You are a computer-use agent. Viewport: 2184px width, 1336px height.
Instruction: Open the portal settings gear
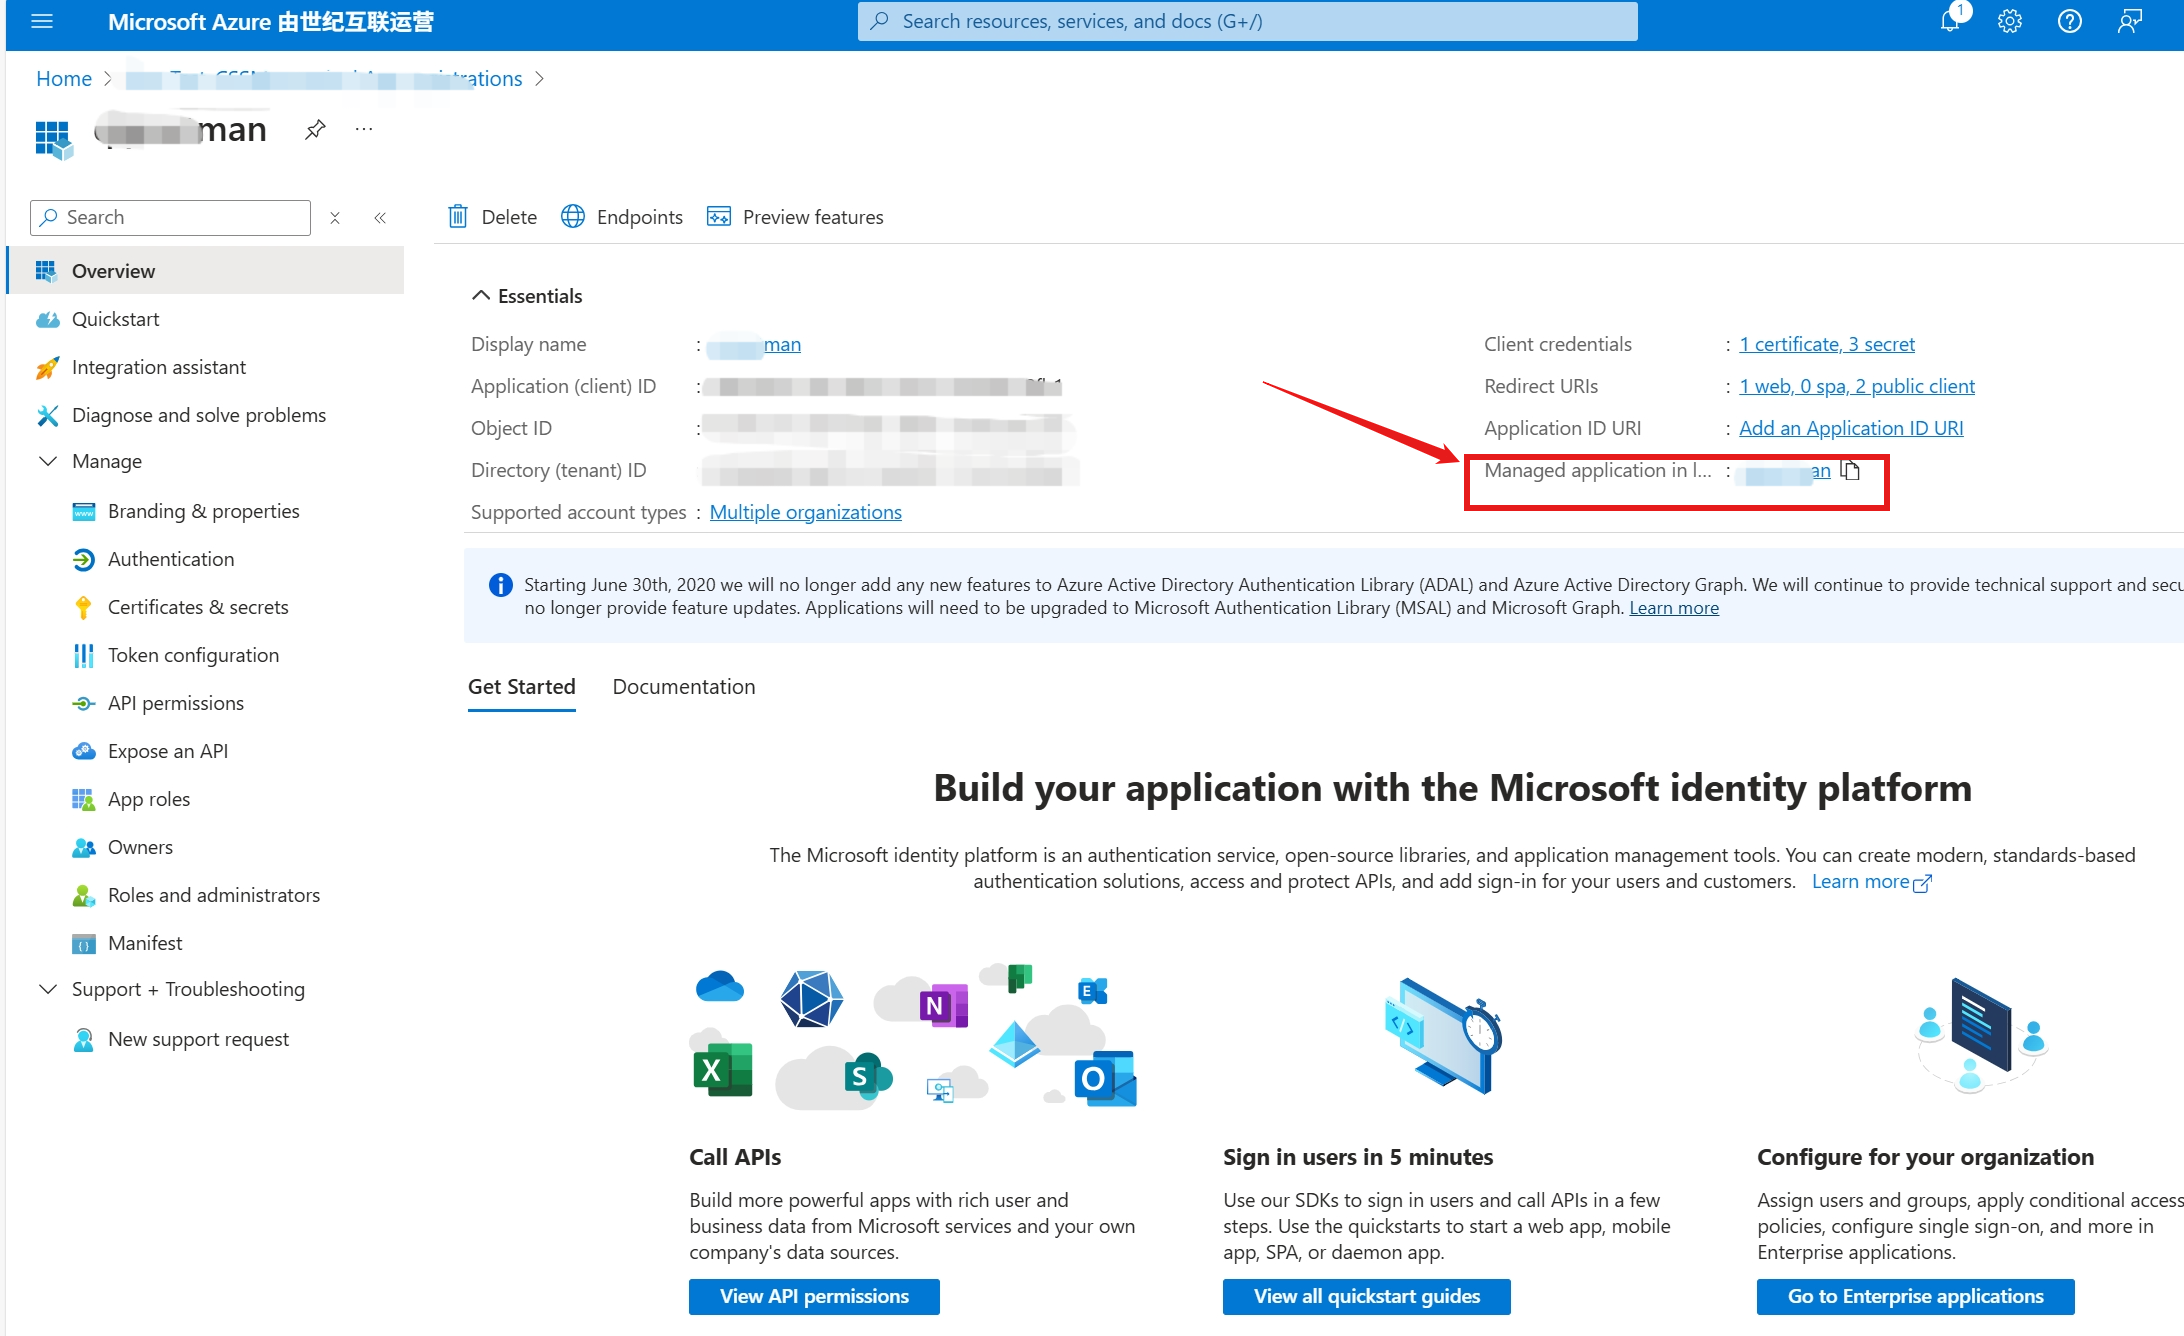tap(2010, 21)
